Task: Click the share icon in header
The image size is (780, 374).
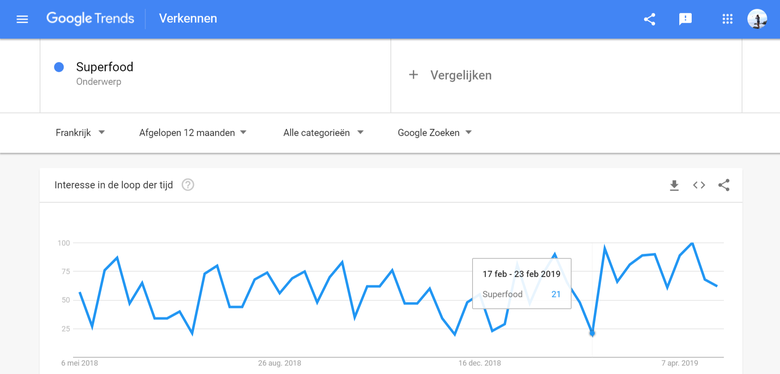Action: [x=649, y=19]
